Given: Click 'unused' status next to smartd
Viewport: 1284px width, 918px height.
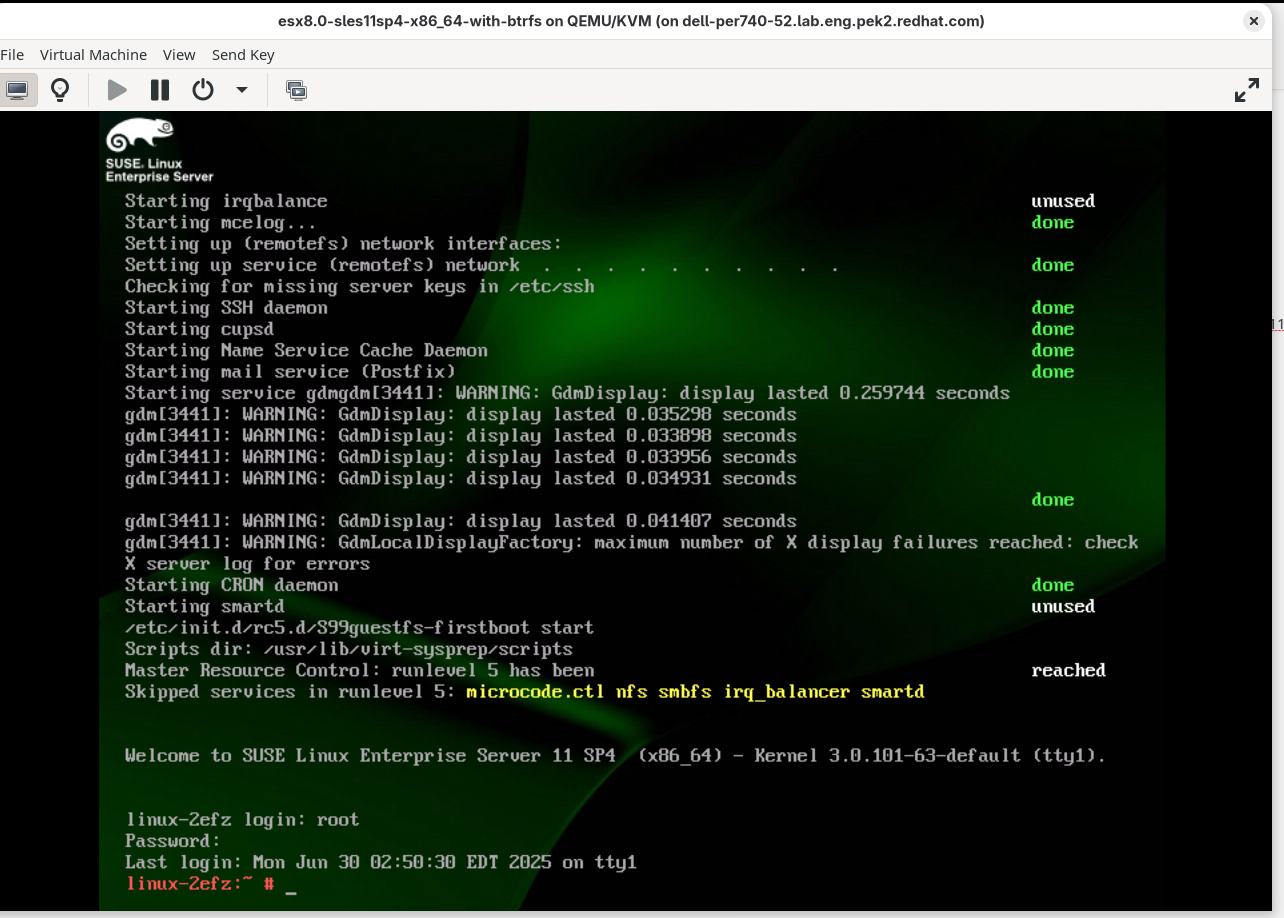Looking at the screenshot, I should click(1063, 607).
